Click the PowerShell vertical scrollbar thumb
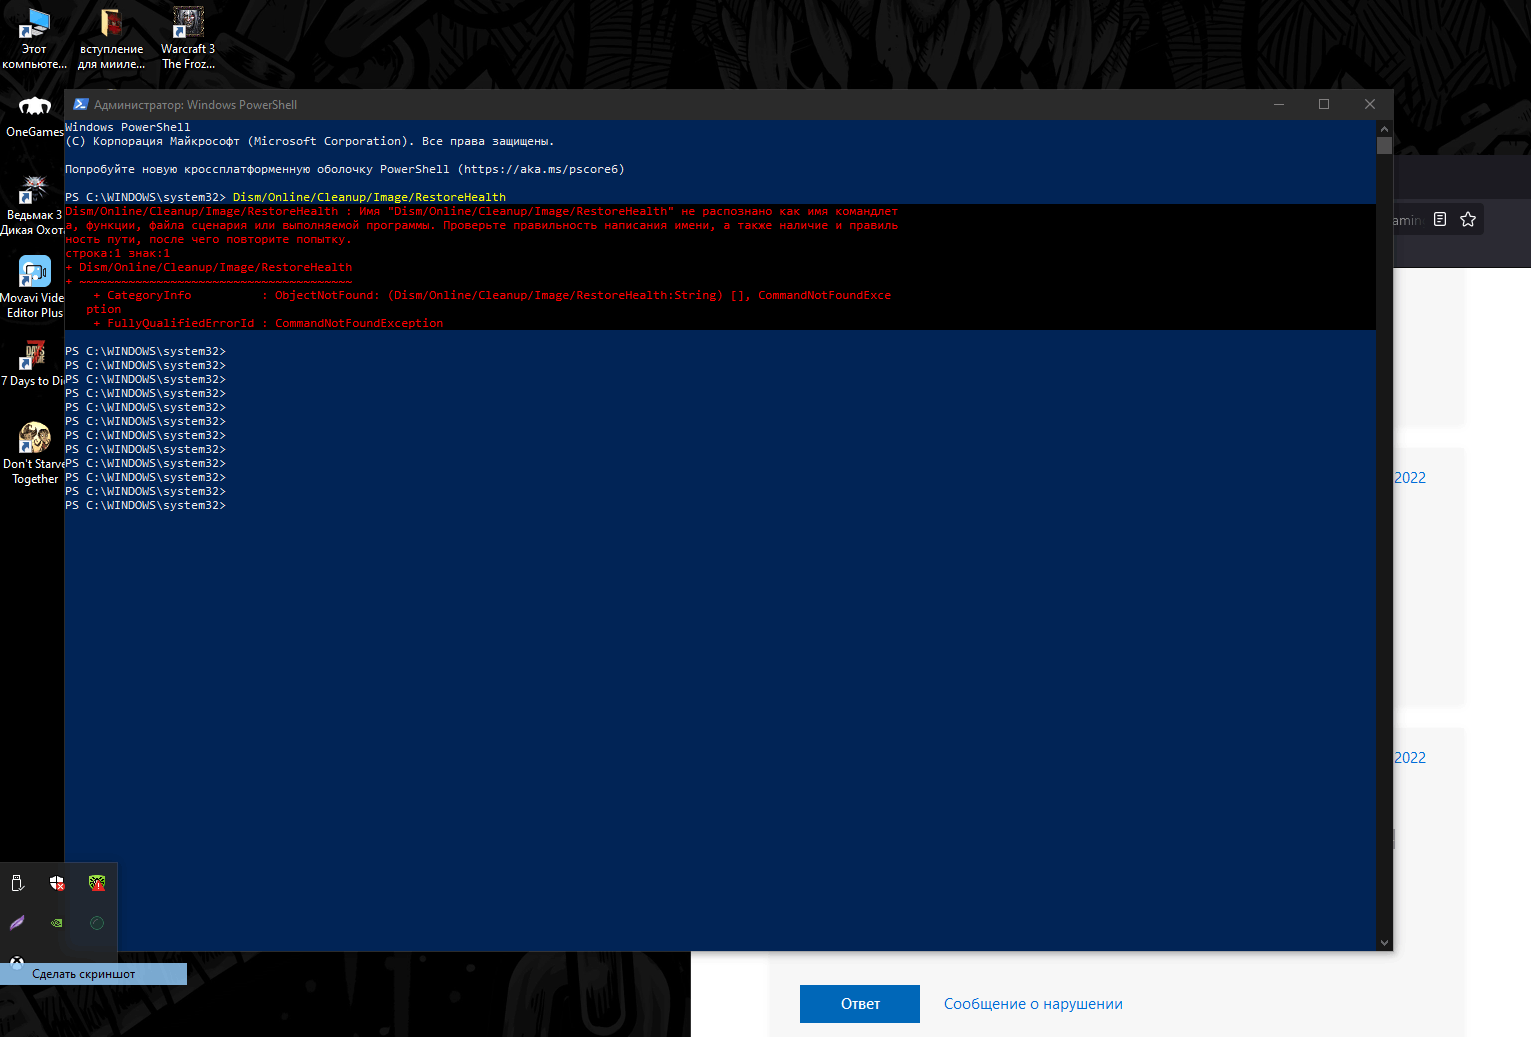Viewport: 1531px width, 1037px height. point(1384,145)
